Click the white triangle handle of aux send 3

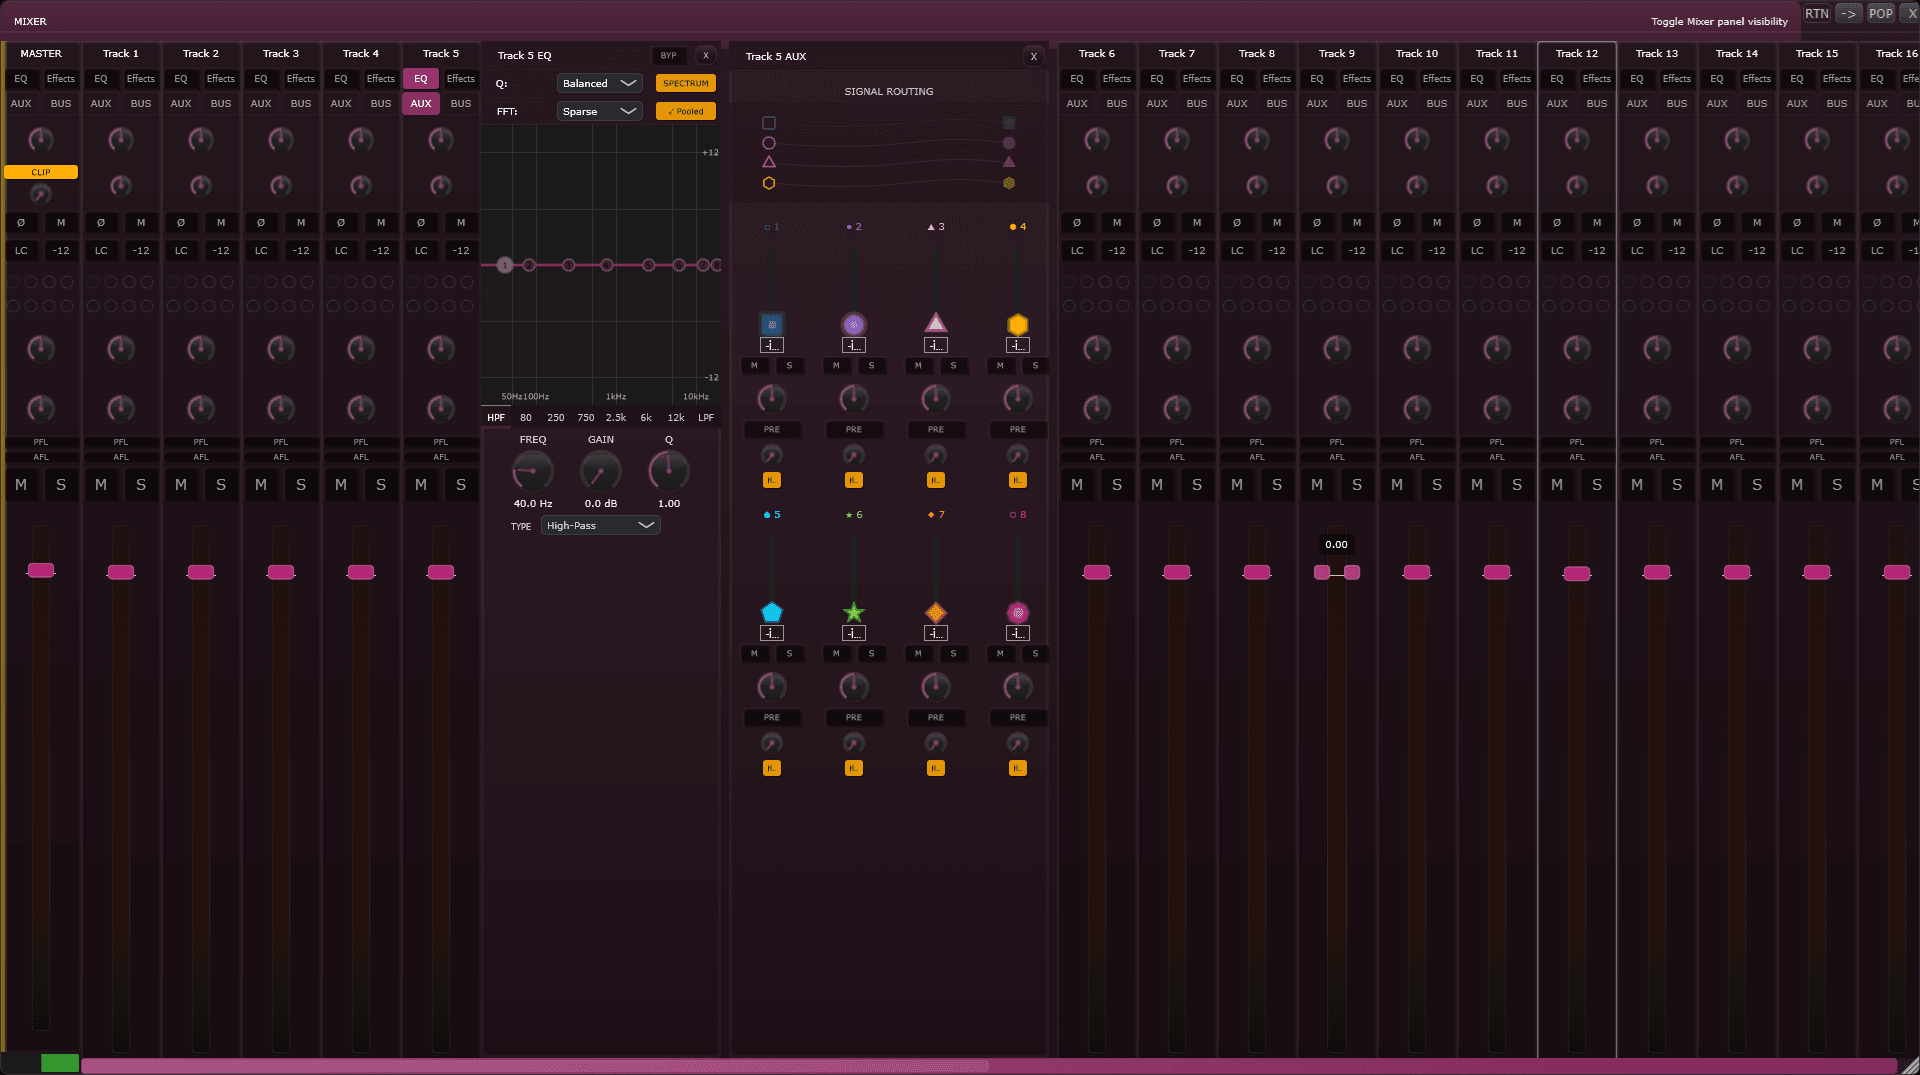935,322
